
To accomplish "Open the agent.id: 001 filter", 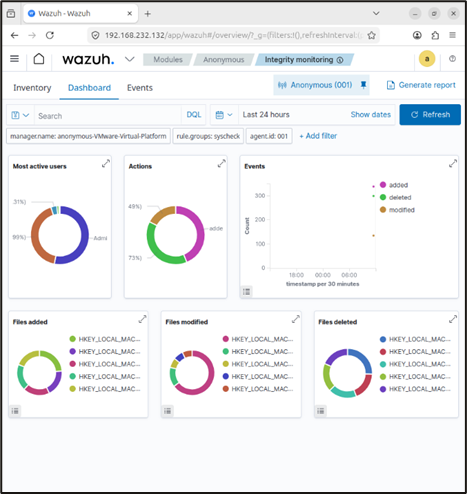I will pyautogui.click(x=269, y=136).
